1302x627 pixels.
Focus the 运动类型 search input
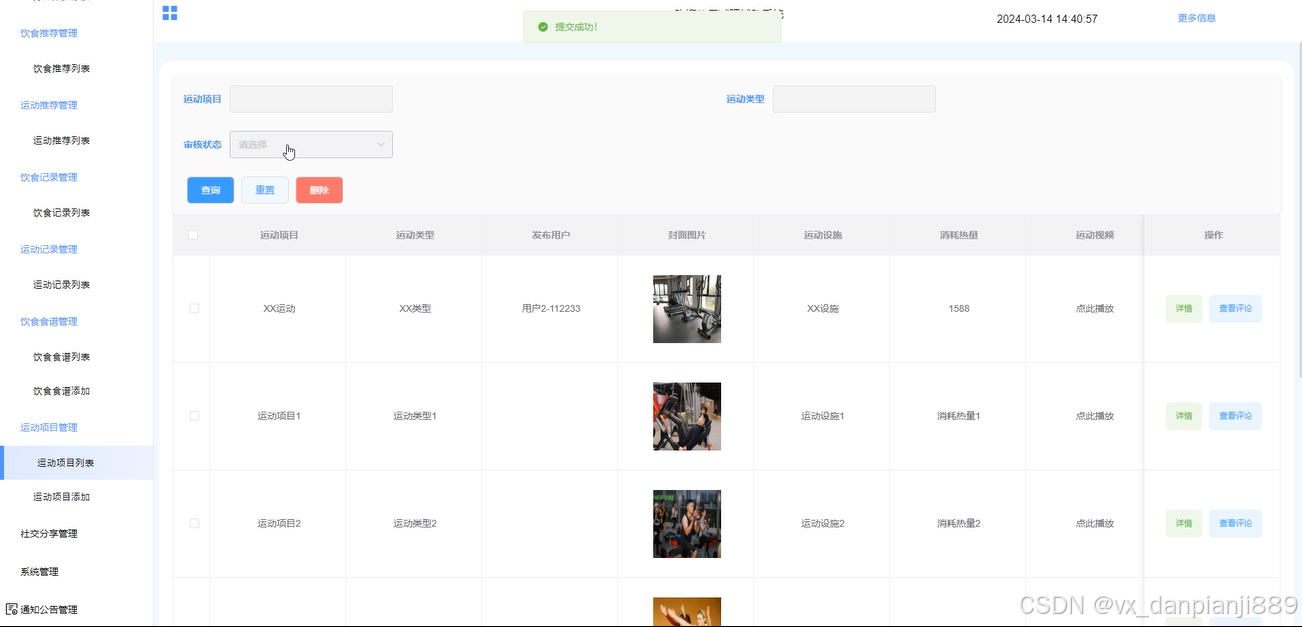[854, 99]
